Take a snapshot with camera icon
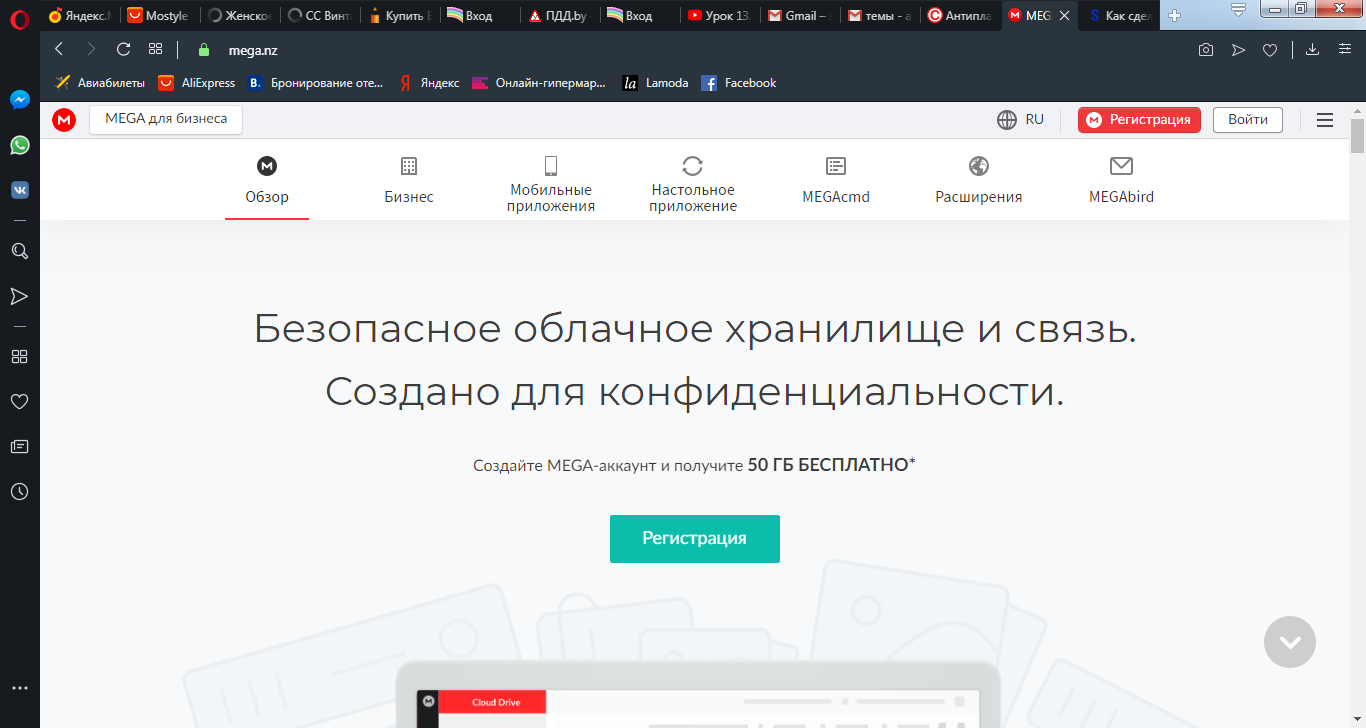Screen dimensions: 1366x728 (x=1206, y=50)
